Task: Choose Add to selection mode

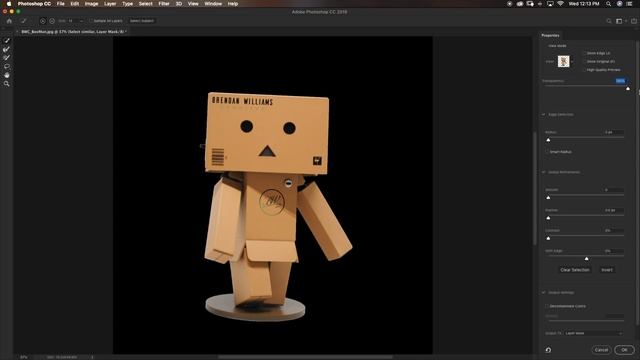Action: [42, 21]
